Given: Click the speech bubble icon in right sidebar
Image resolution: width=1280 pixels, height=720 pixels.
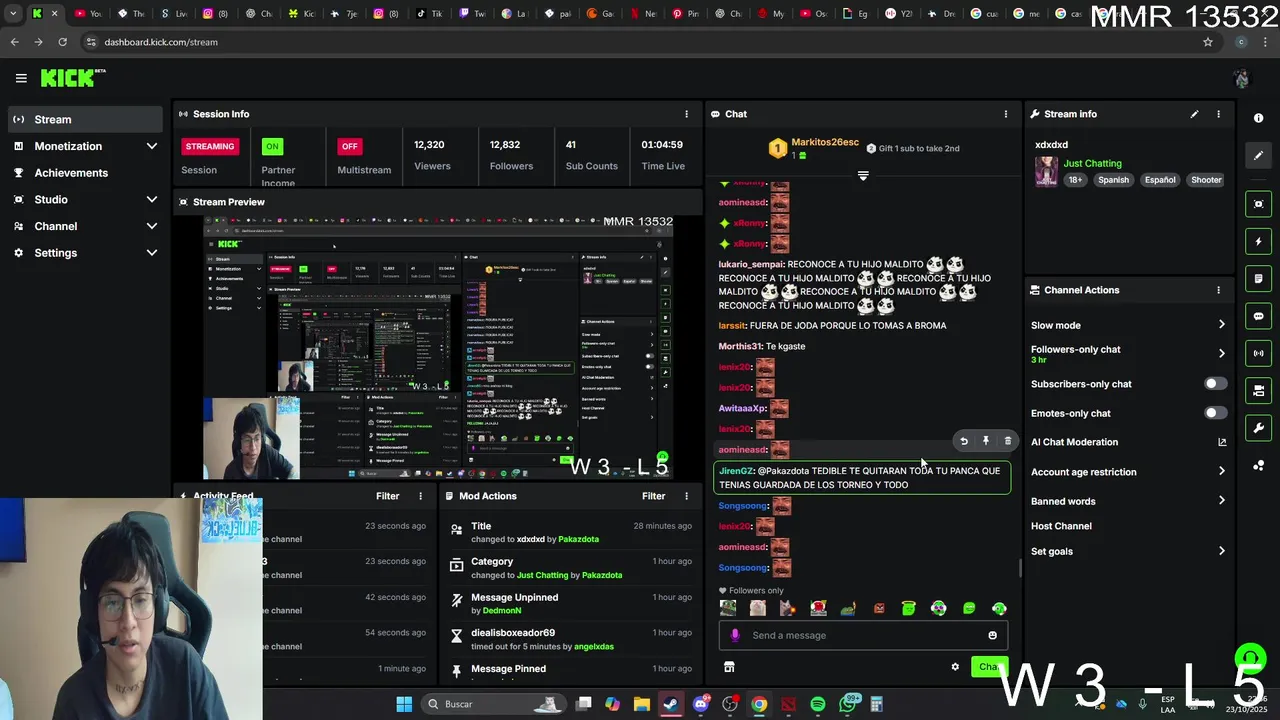Looking at the screenshot, I should (x=1258, y=316).
